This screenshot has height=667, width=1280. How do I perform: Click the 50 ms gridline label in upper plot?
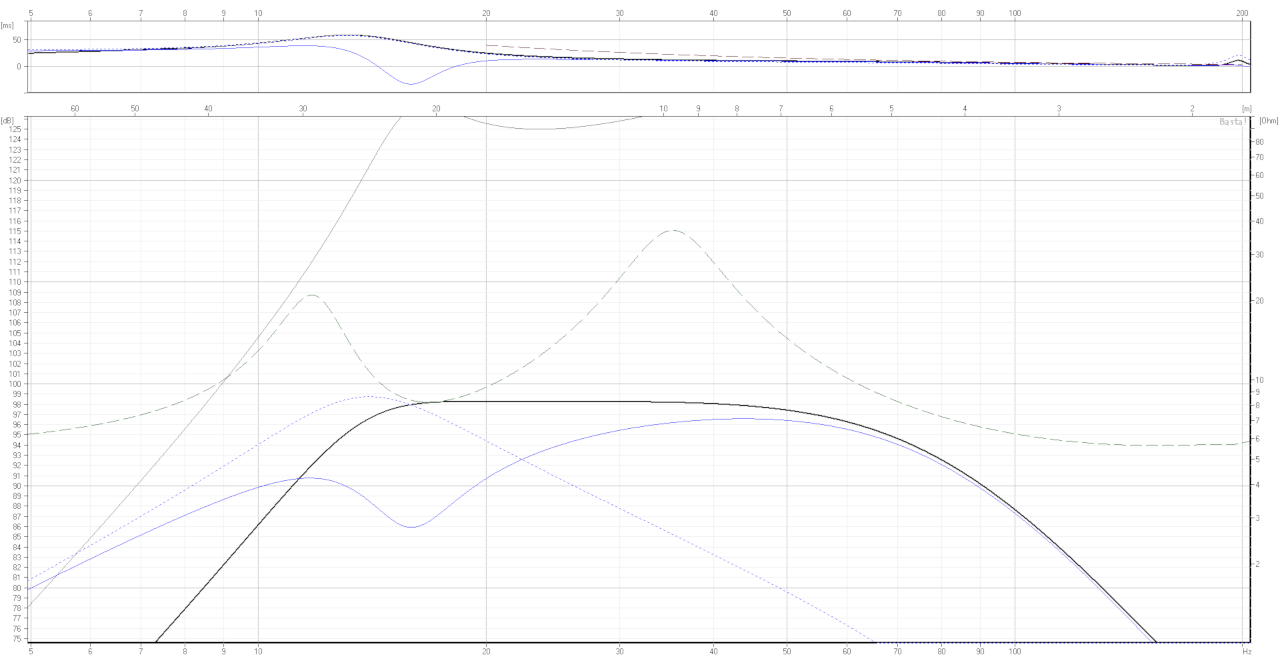coord(18,41)
